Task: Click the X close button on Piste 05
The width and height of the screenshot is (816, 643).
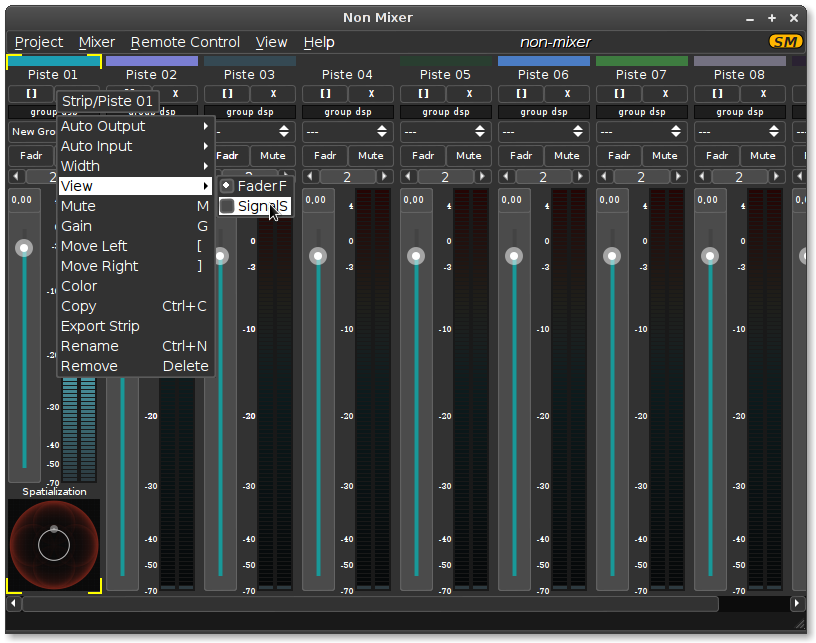Action: (x=469, y=93)
